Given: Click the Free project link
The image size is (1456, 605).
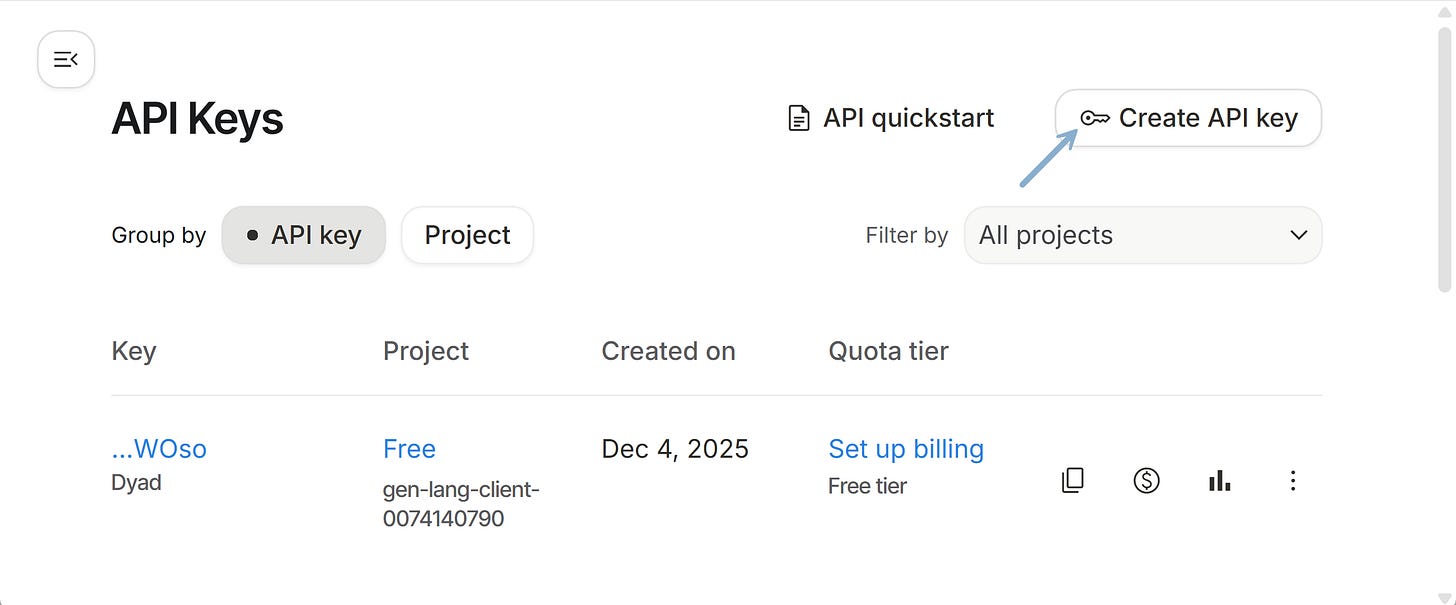Looking at the screenshot, I should pos(409,448).
